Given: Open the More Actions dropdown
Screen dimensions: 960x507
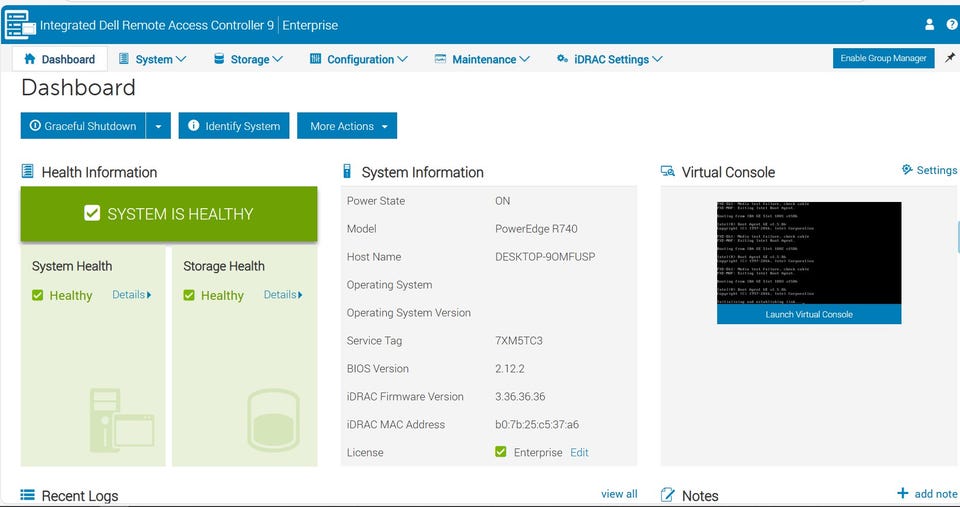Looking at the screenshot, I should [x=346, y=126].
